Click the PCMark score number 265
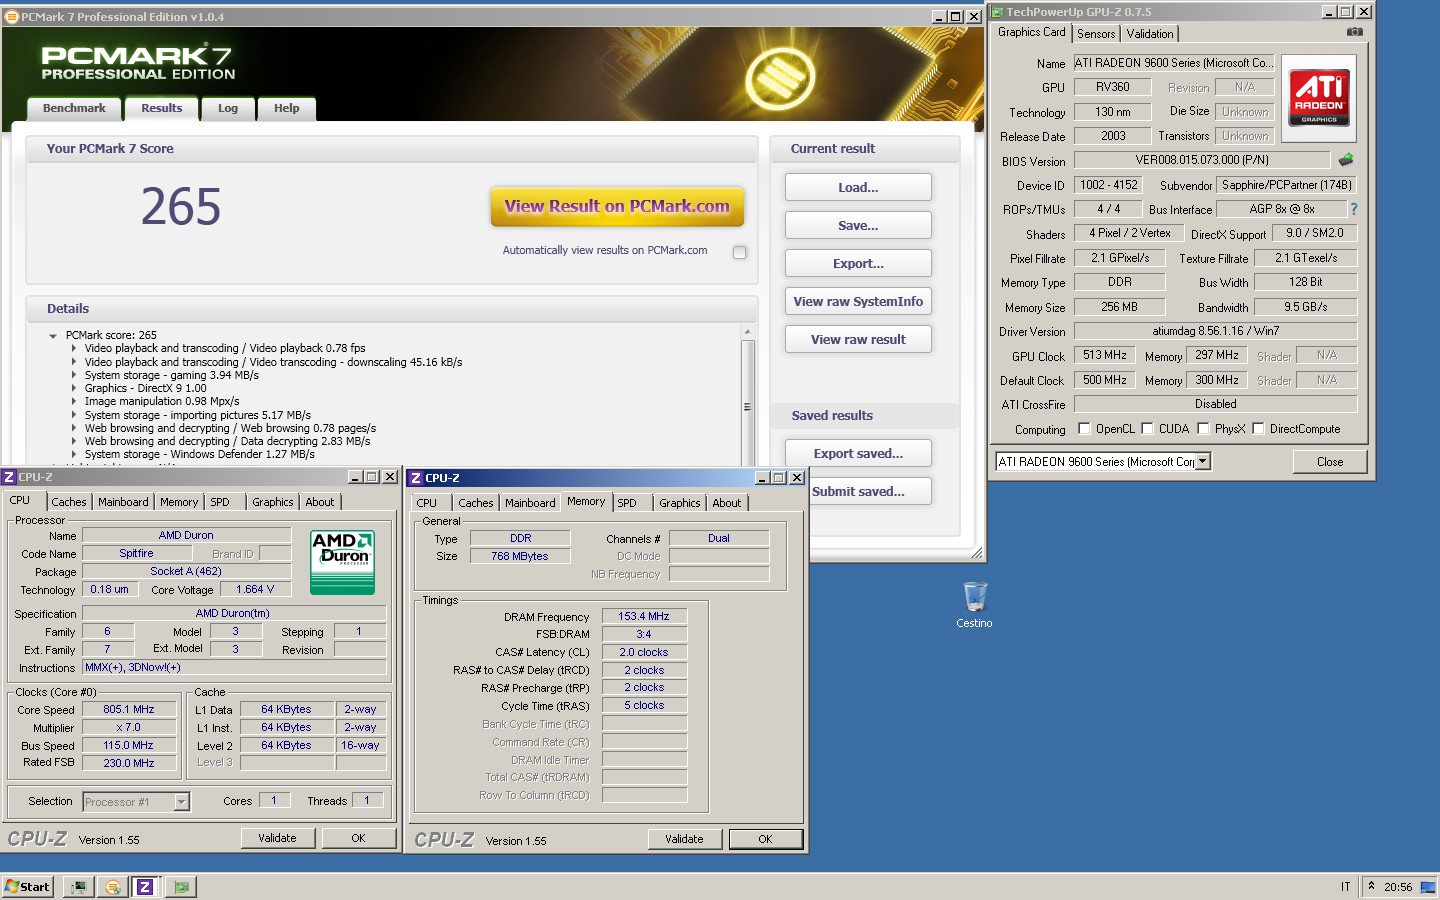 [181, 207]
